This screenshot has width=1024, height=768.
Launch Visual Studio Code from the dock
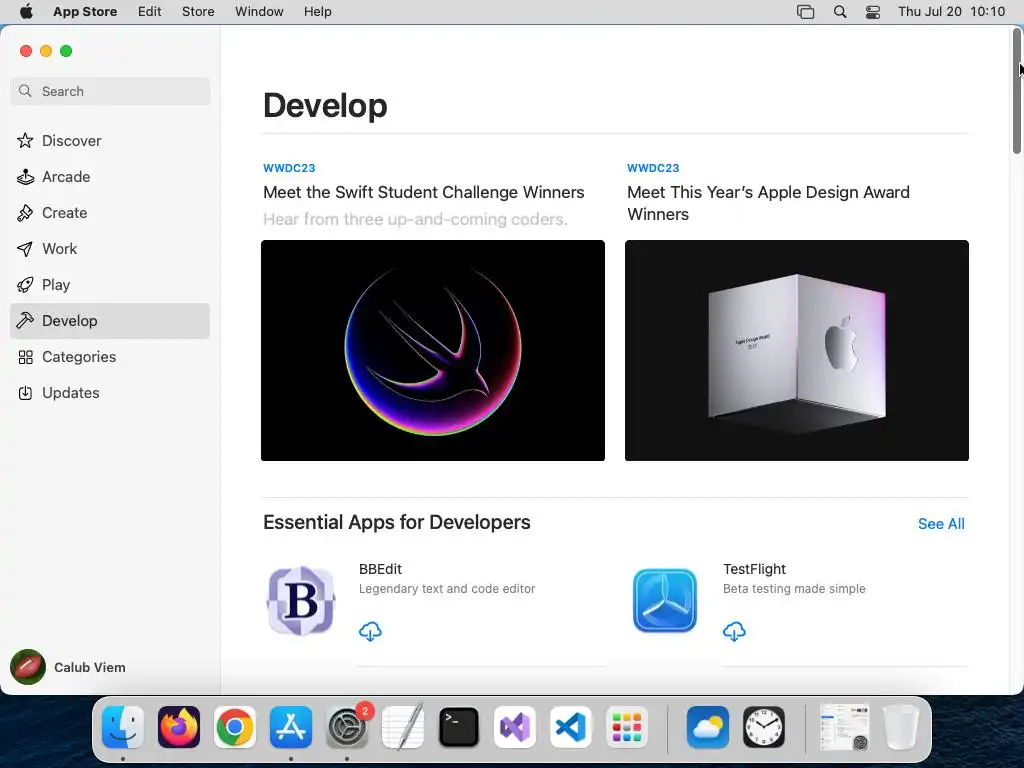[x=571, y=727]
